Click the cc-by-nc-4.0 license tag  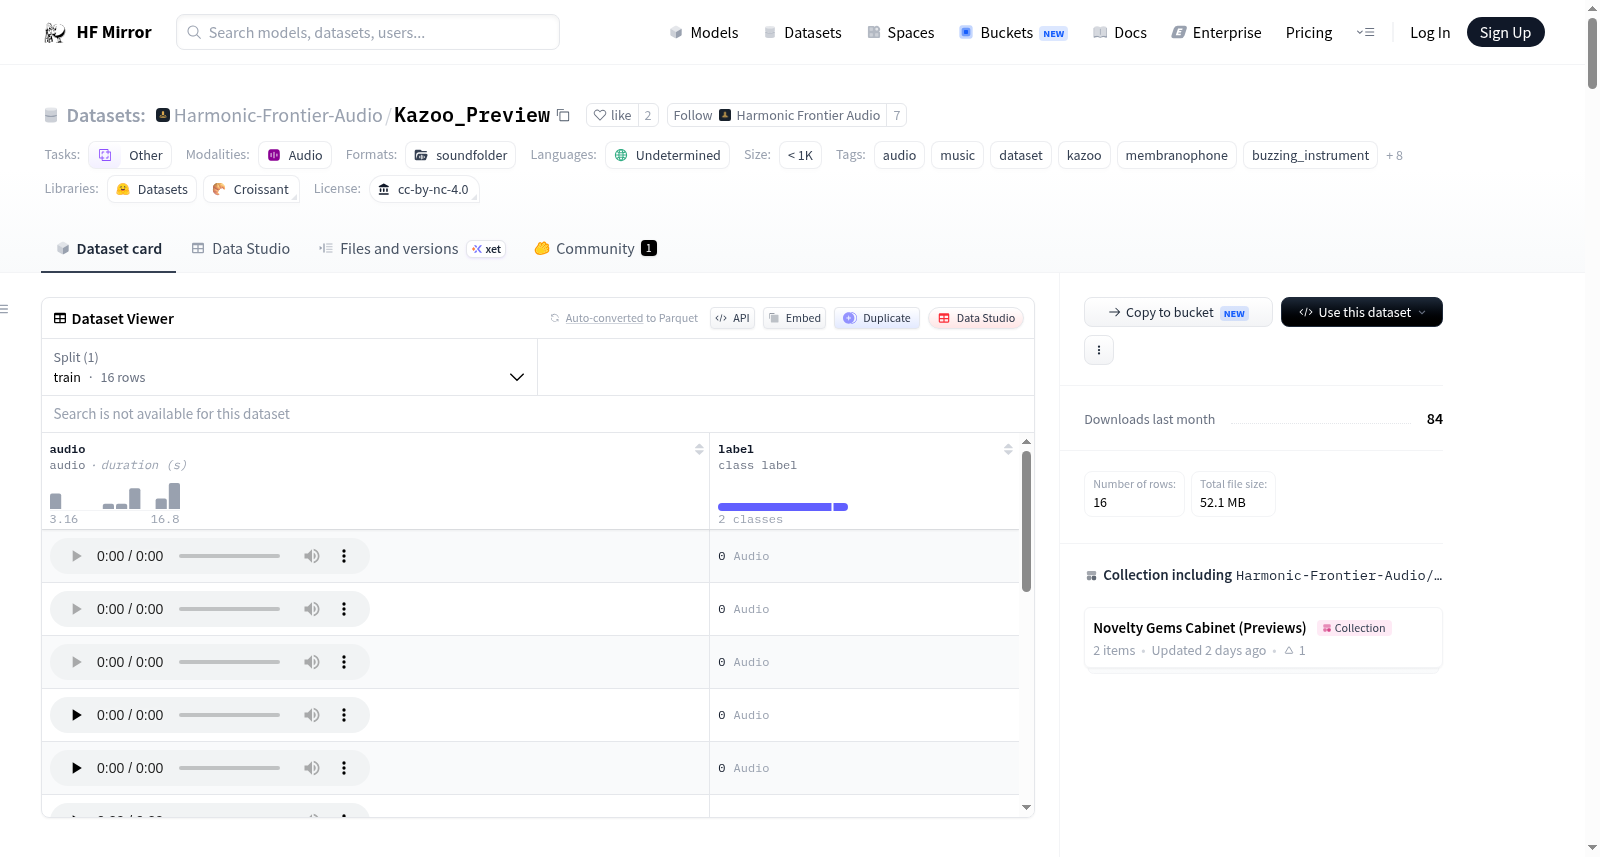point(424,189)
